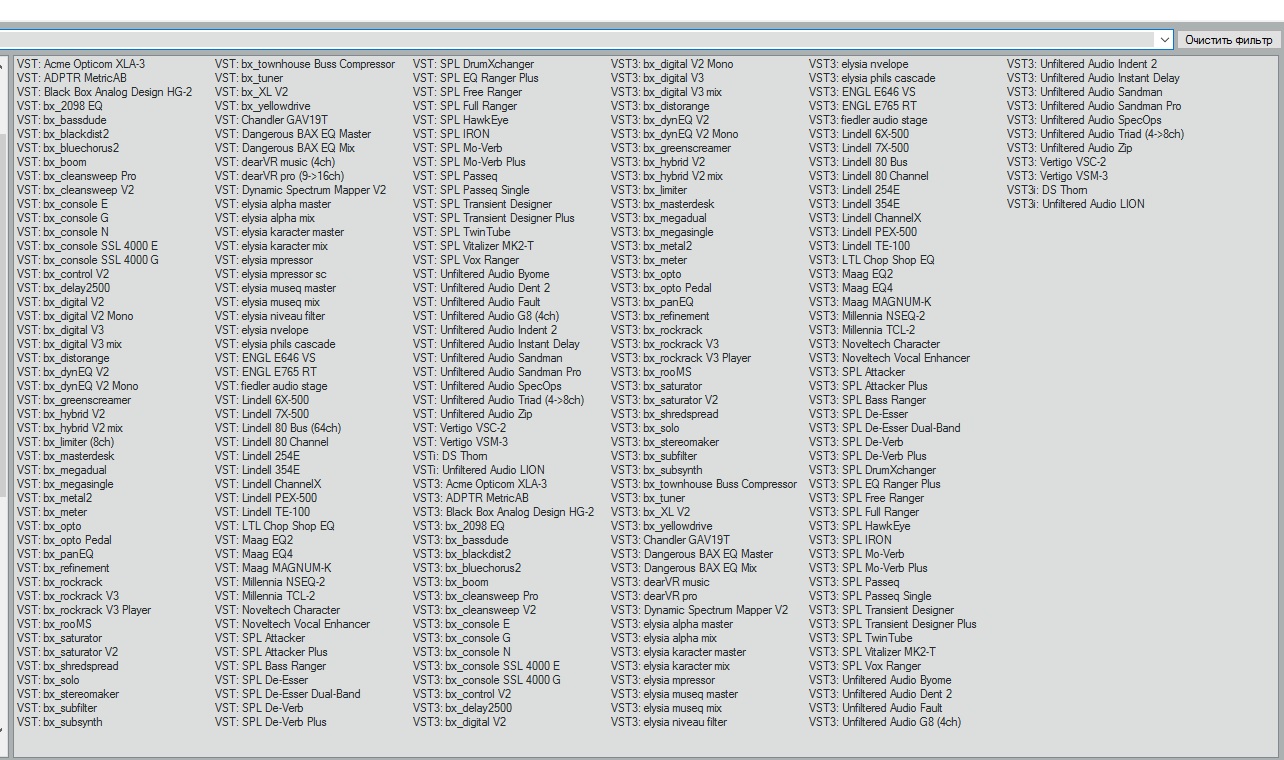
Task: Select VST: bx_stereomaker
Action: point(68,694)
